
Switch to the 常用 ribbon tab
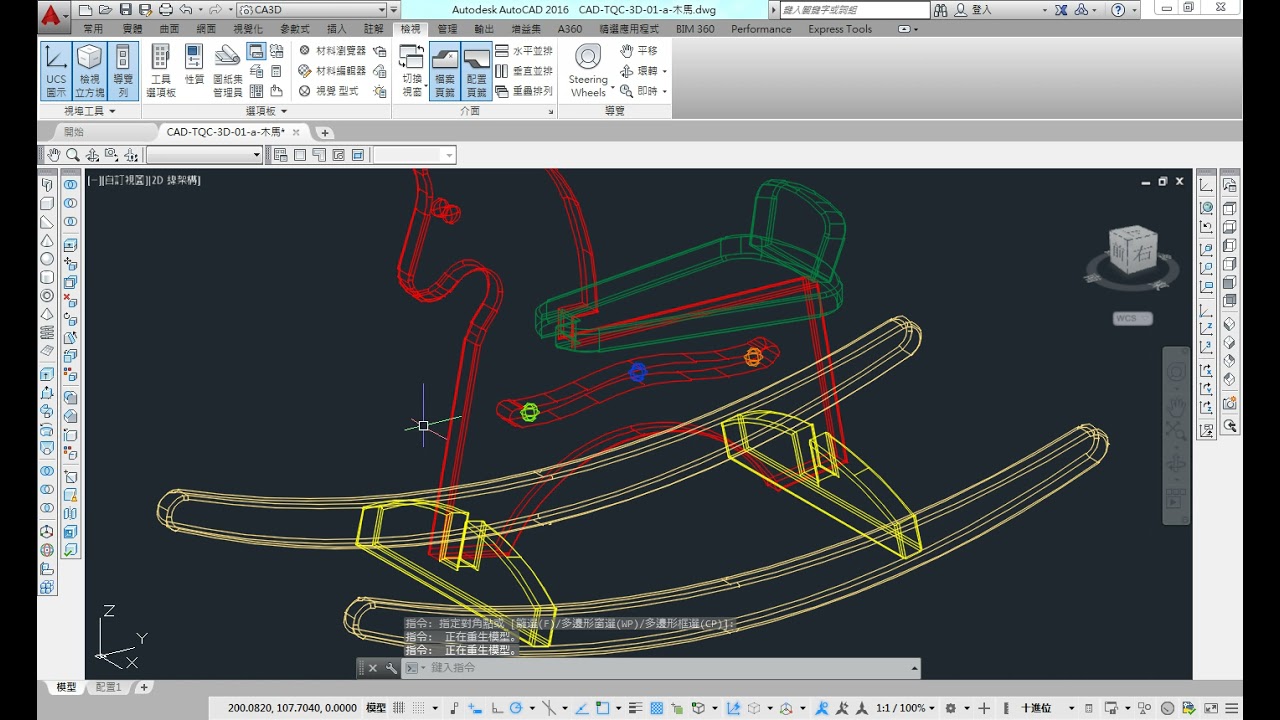coord(93,29)
